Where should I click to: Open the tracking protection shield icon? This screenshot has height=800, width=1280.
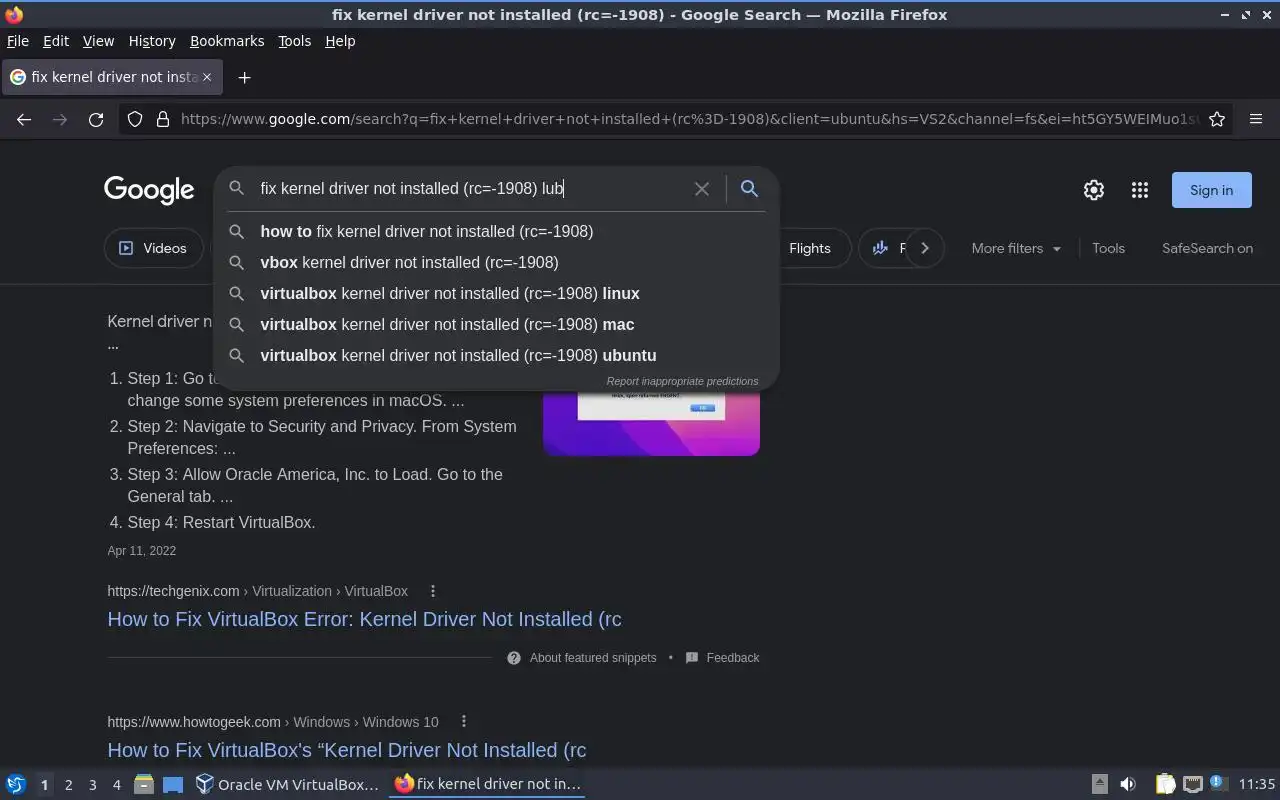135,119
